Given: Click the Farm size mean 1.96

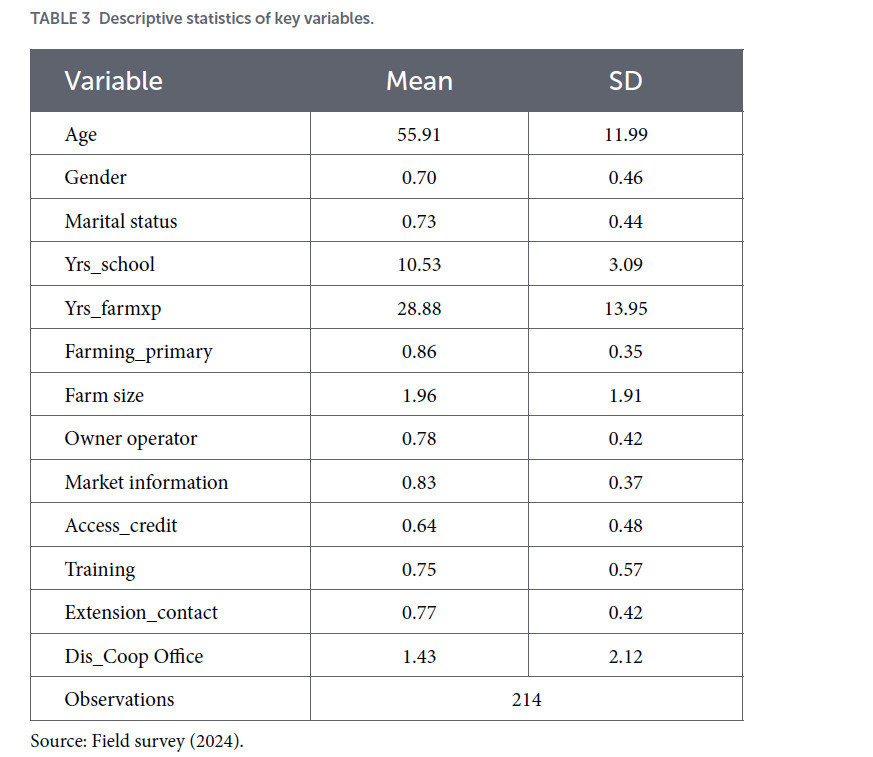Looking at the screenshot, I should [419, 396].
